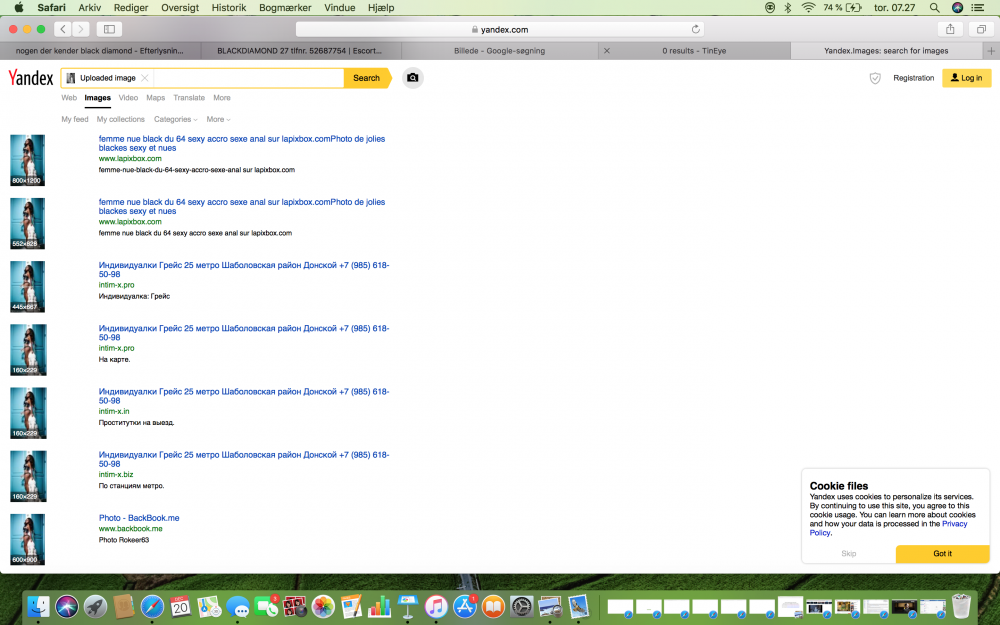This screenshot has width=1000, height=625.
Task: Open the Bogmærker menu
Action: (x=285, y=8)
